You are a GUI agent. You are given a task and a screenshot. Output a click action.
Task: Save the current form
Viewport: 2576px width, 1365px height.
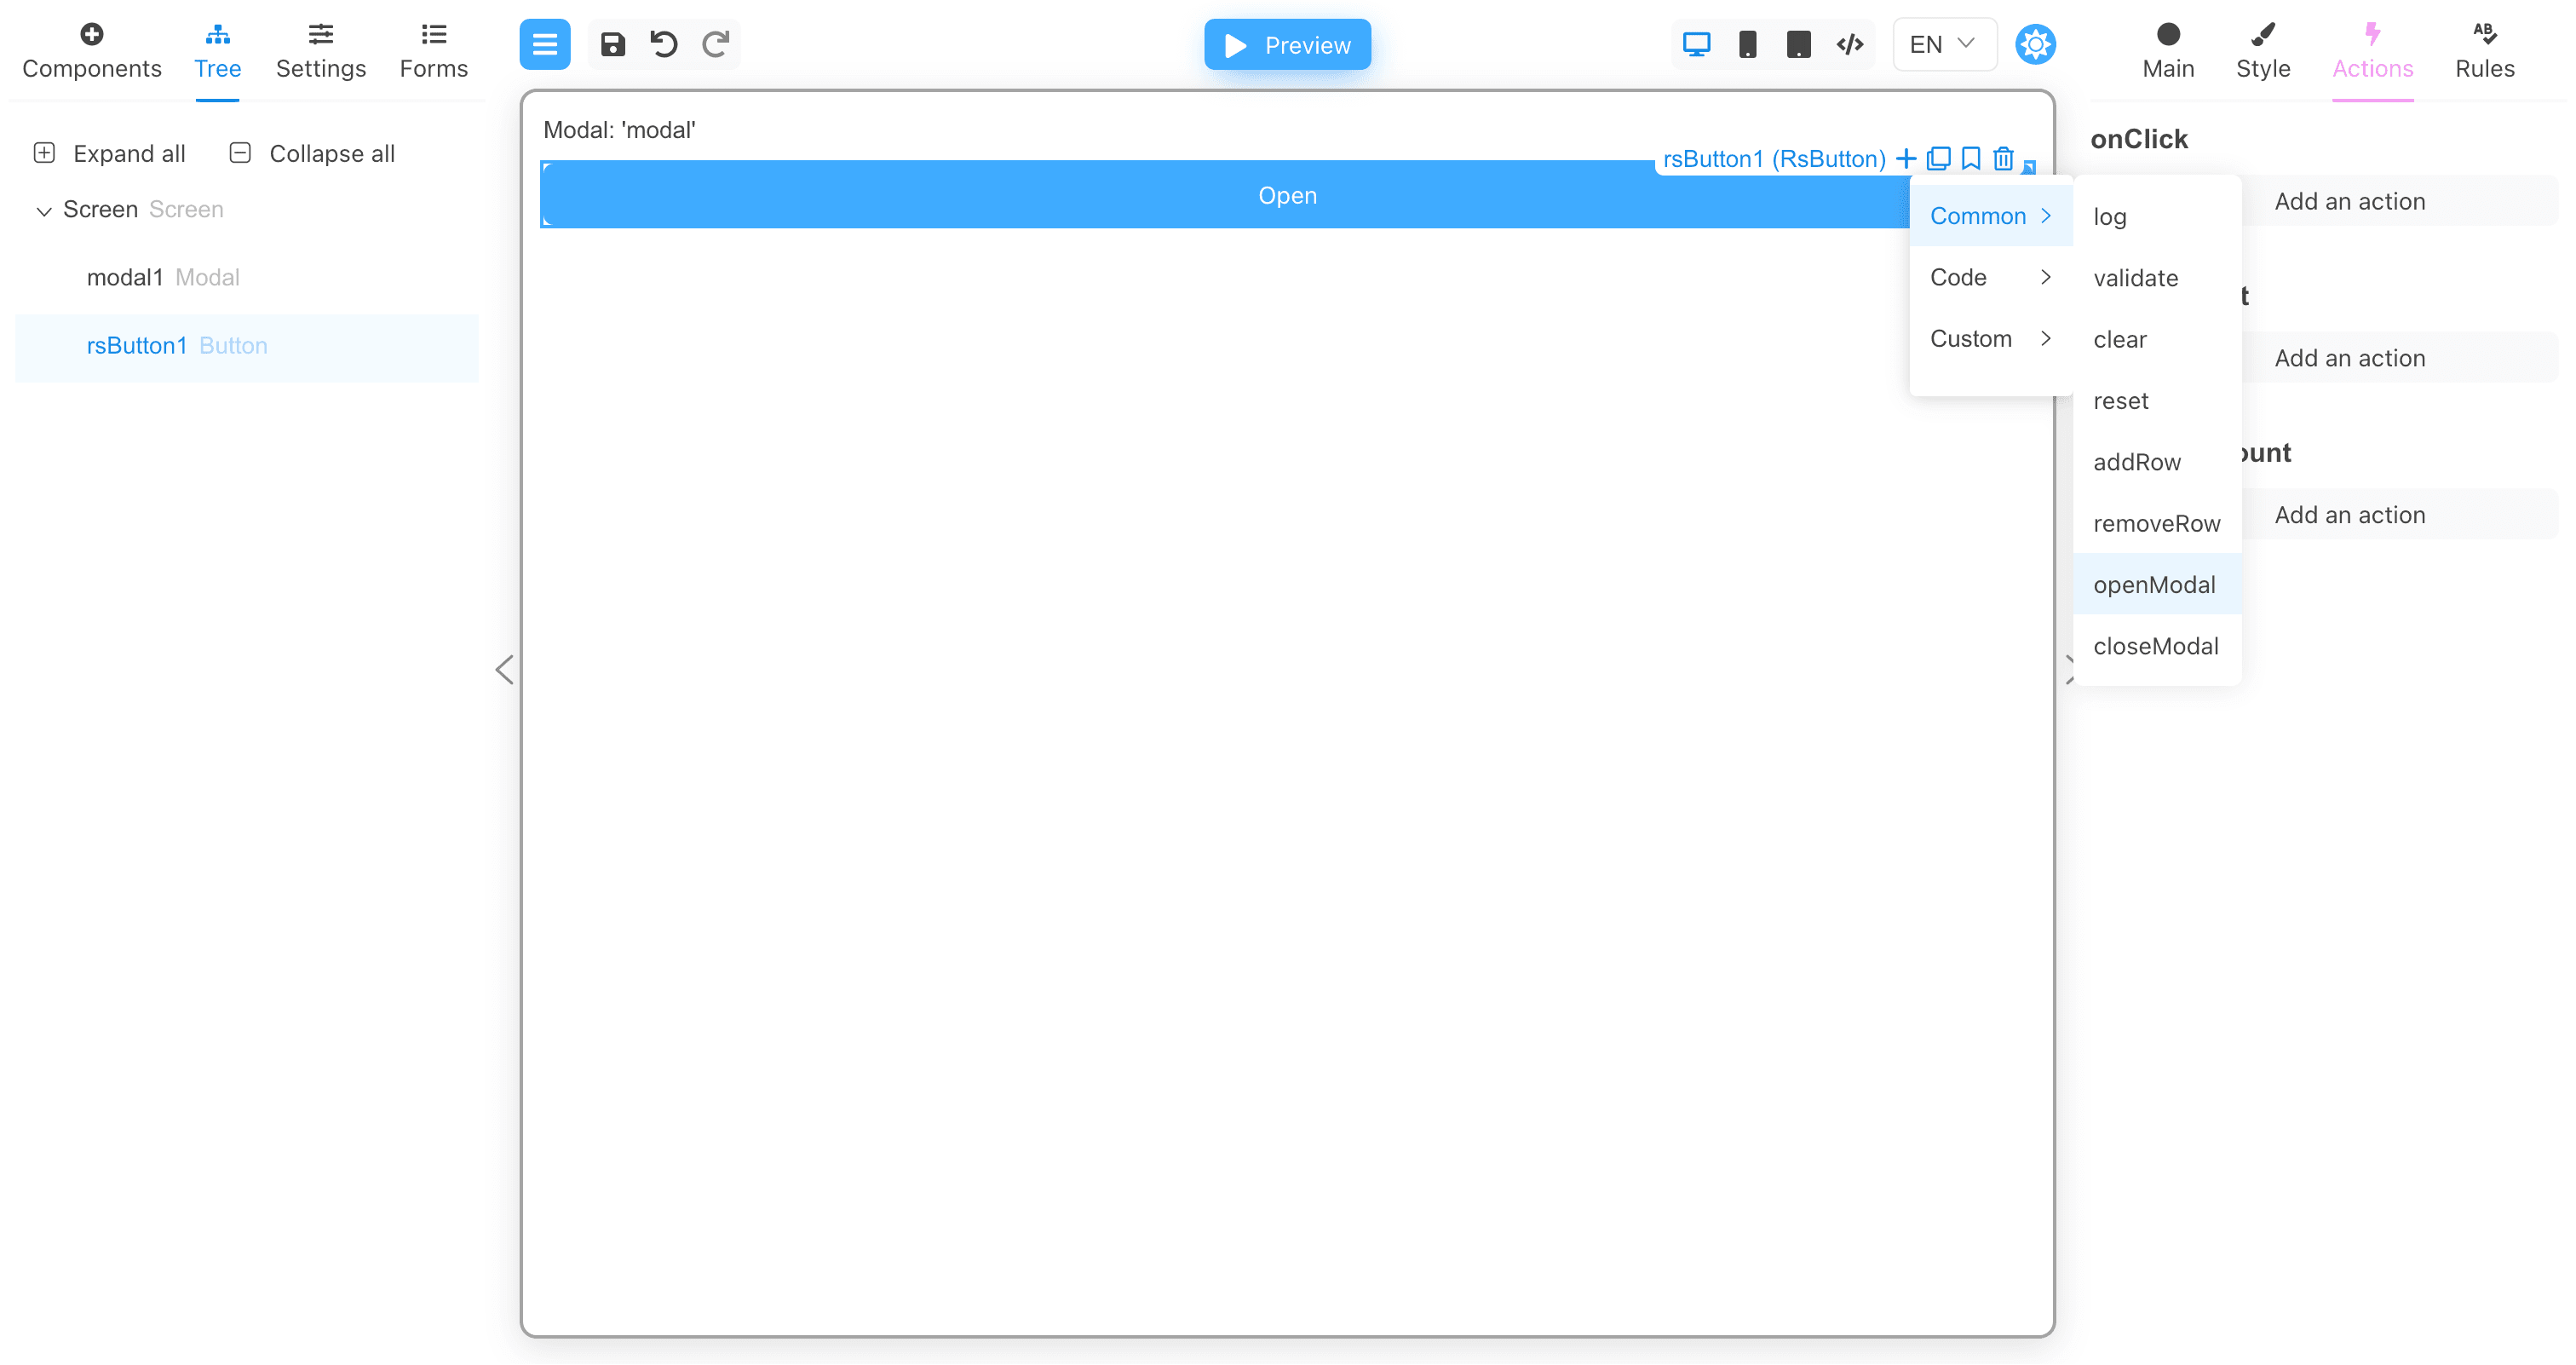tap(613, 44)
